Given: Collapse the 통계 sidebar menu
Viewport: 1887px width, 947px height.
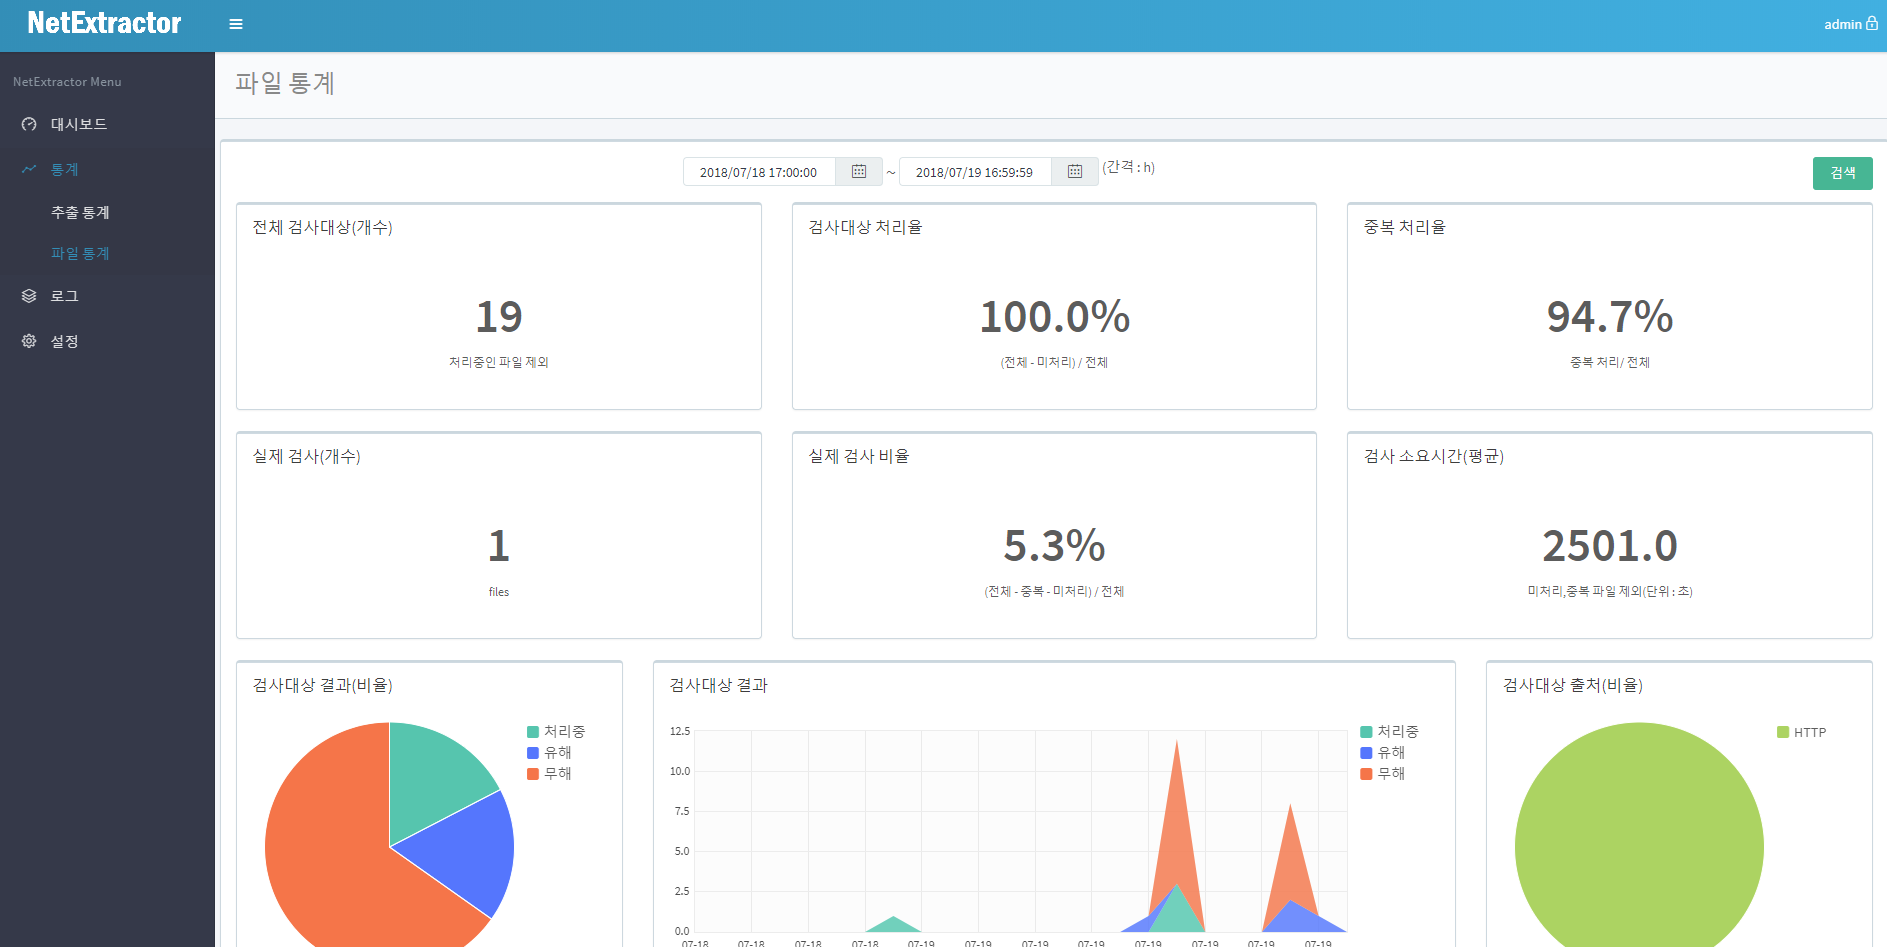Looking at the screenshot, I should pos(65,169).
